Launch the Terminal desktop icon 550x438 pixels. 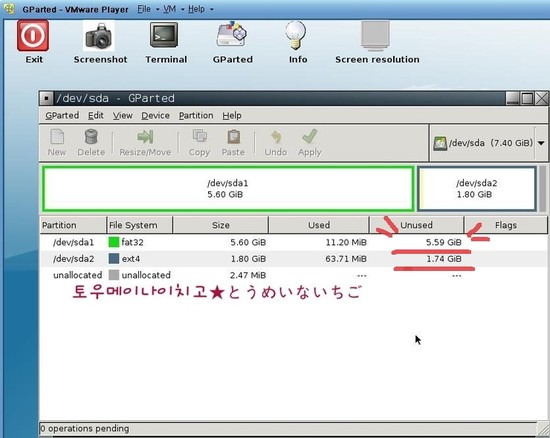point(164,35)
